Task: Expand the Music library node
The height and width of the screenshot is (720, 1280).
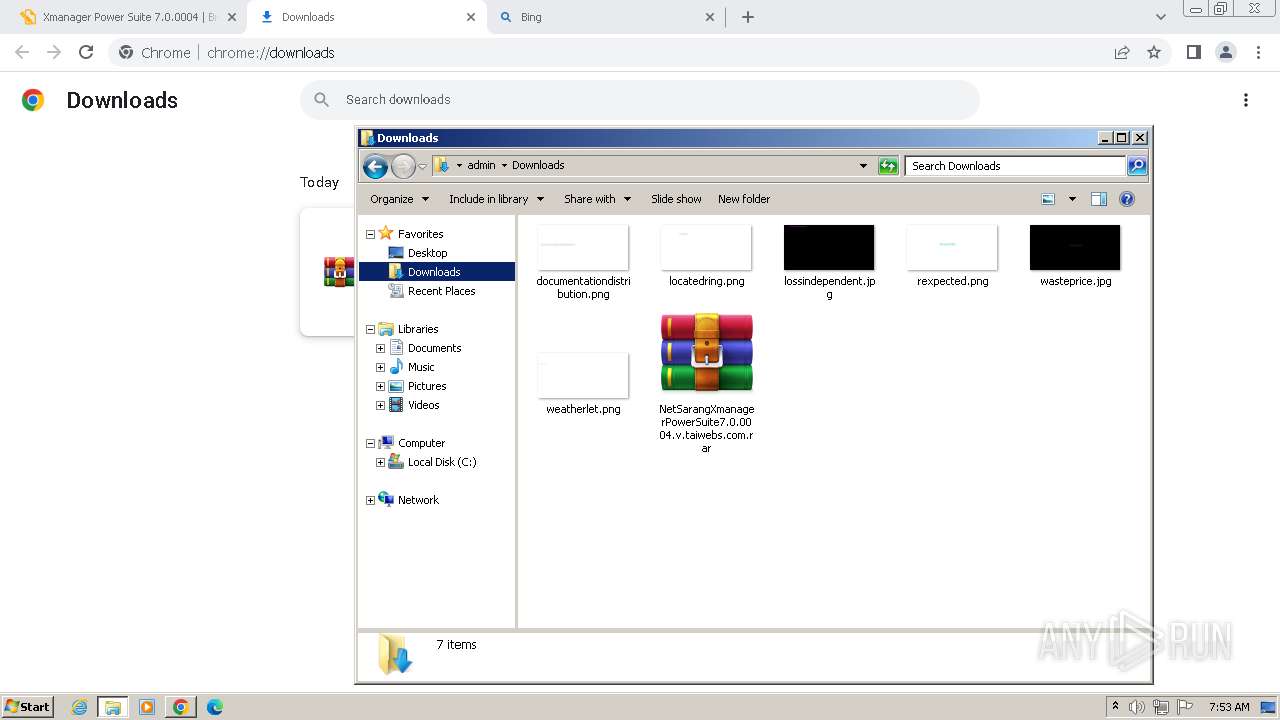Action: [x=380, y=367]
